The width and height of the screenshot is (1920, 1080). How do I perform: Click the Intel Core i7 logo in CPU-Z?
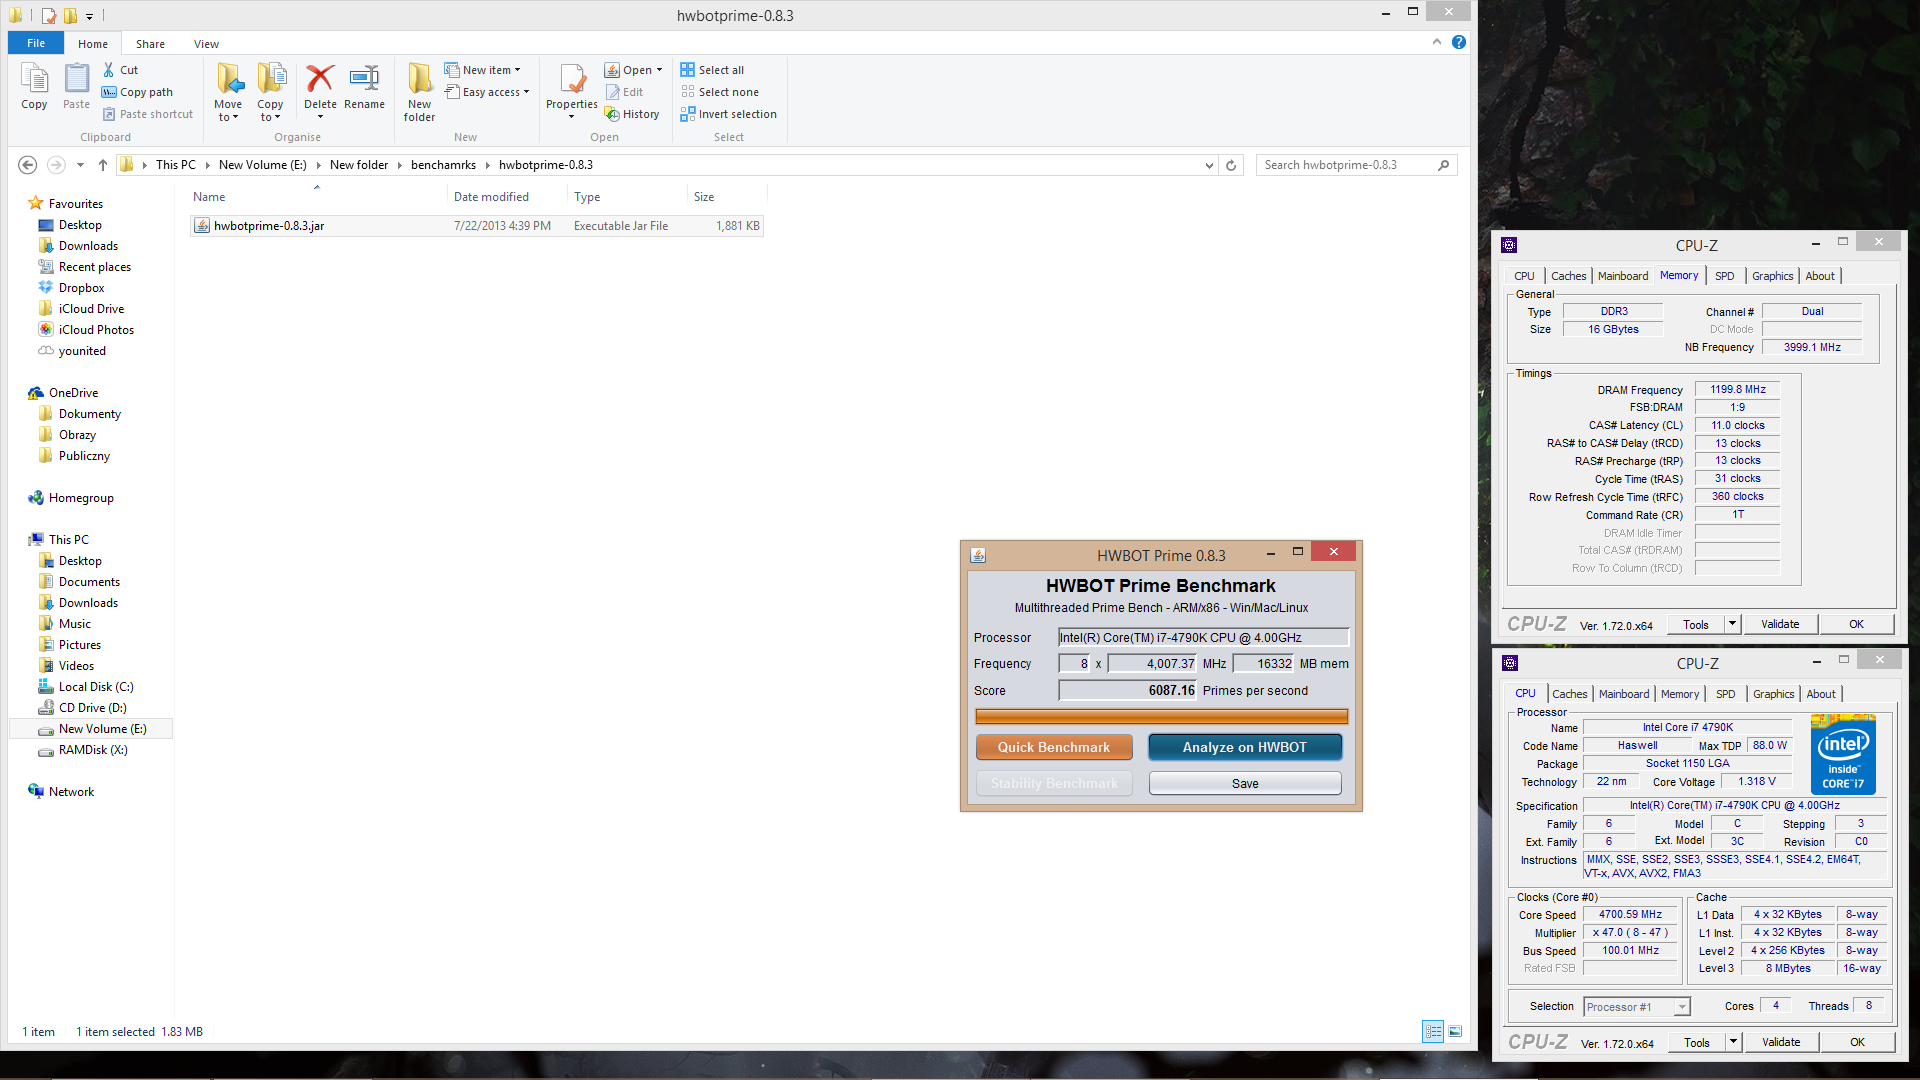click(x=1843, y=754)
